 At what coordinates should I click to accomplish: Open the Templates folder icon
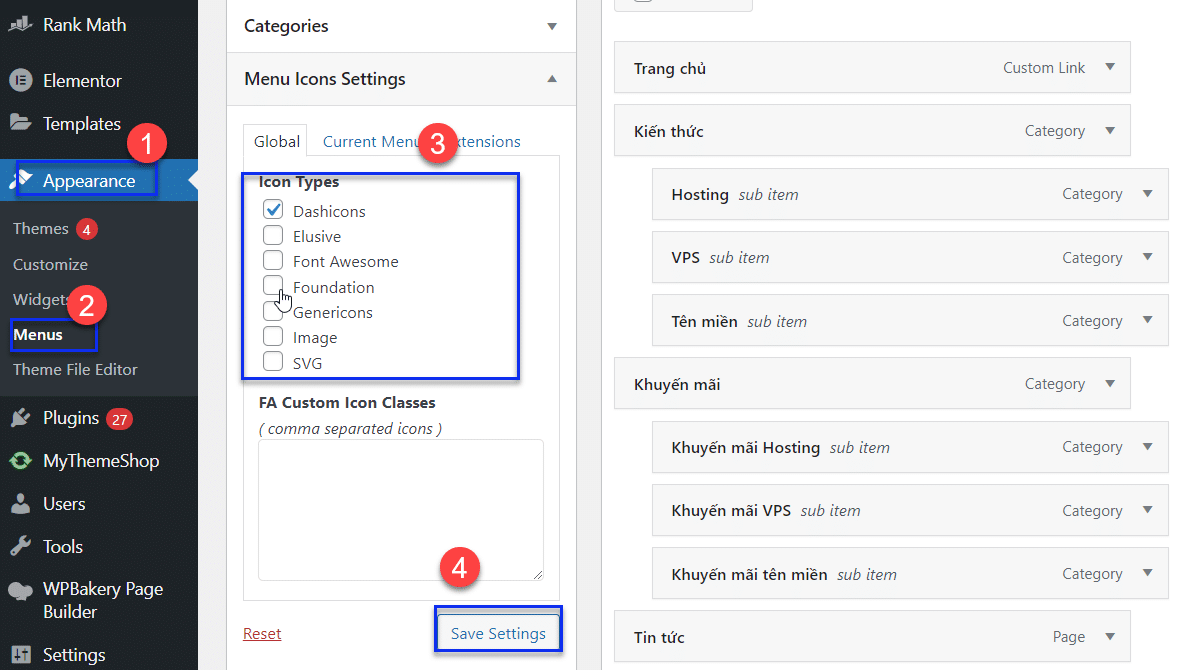click(x=18, y=123)
